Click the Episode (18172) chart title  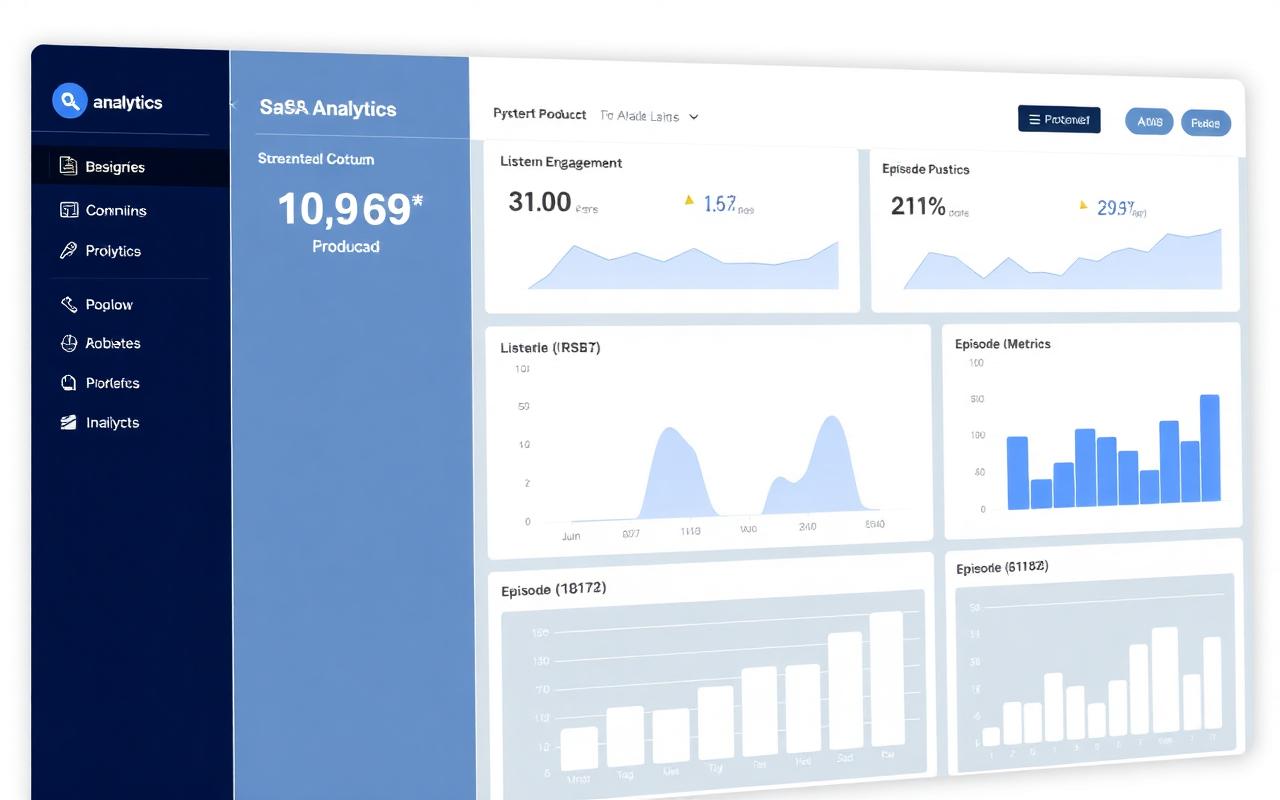coord(554,590)
